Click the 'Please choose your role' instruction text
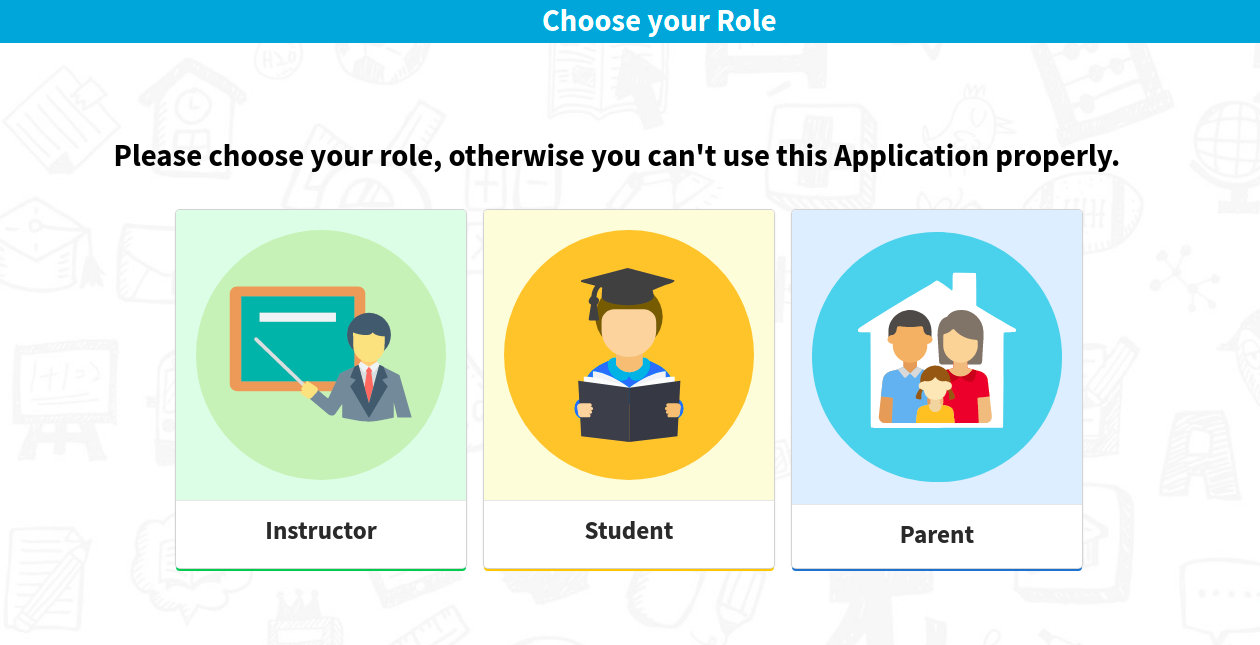This screenshot has width=1260, height=645. 616,156
